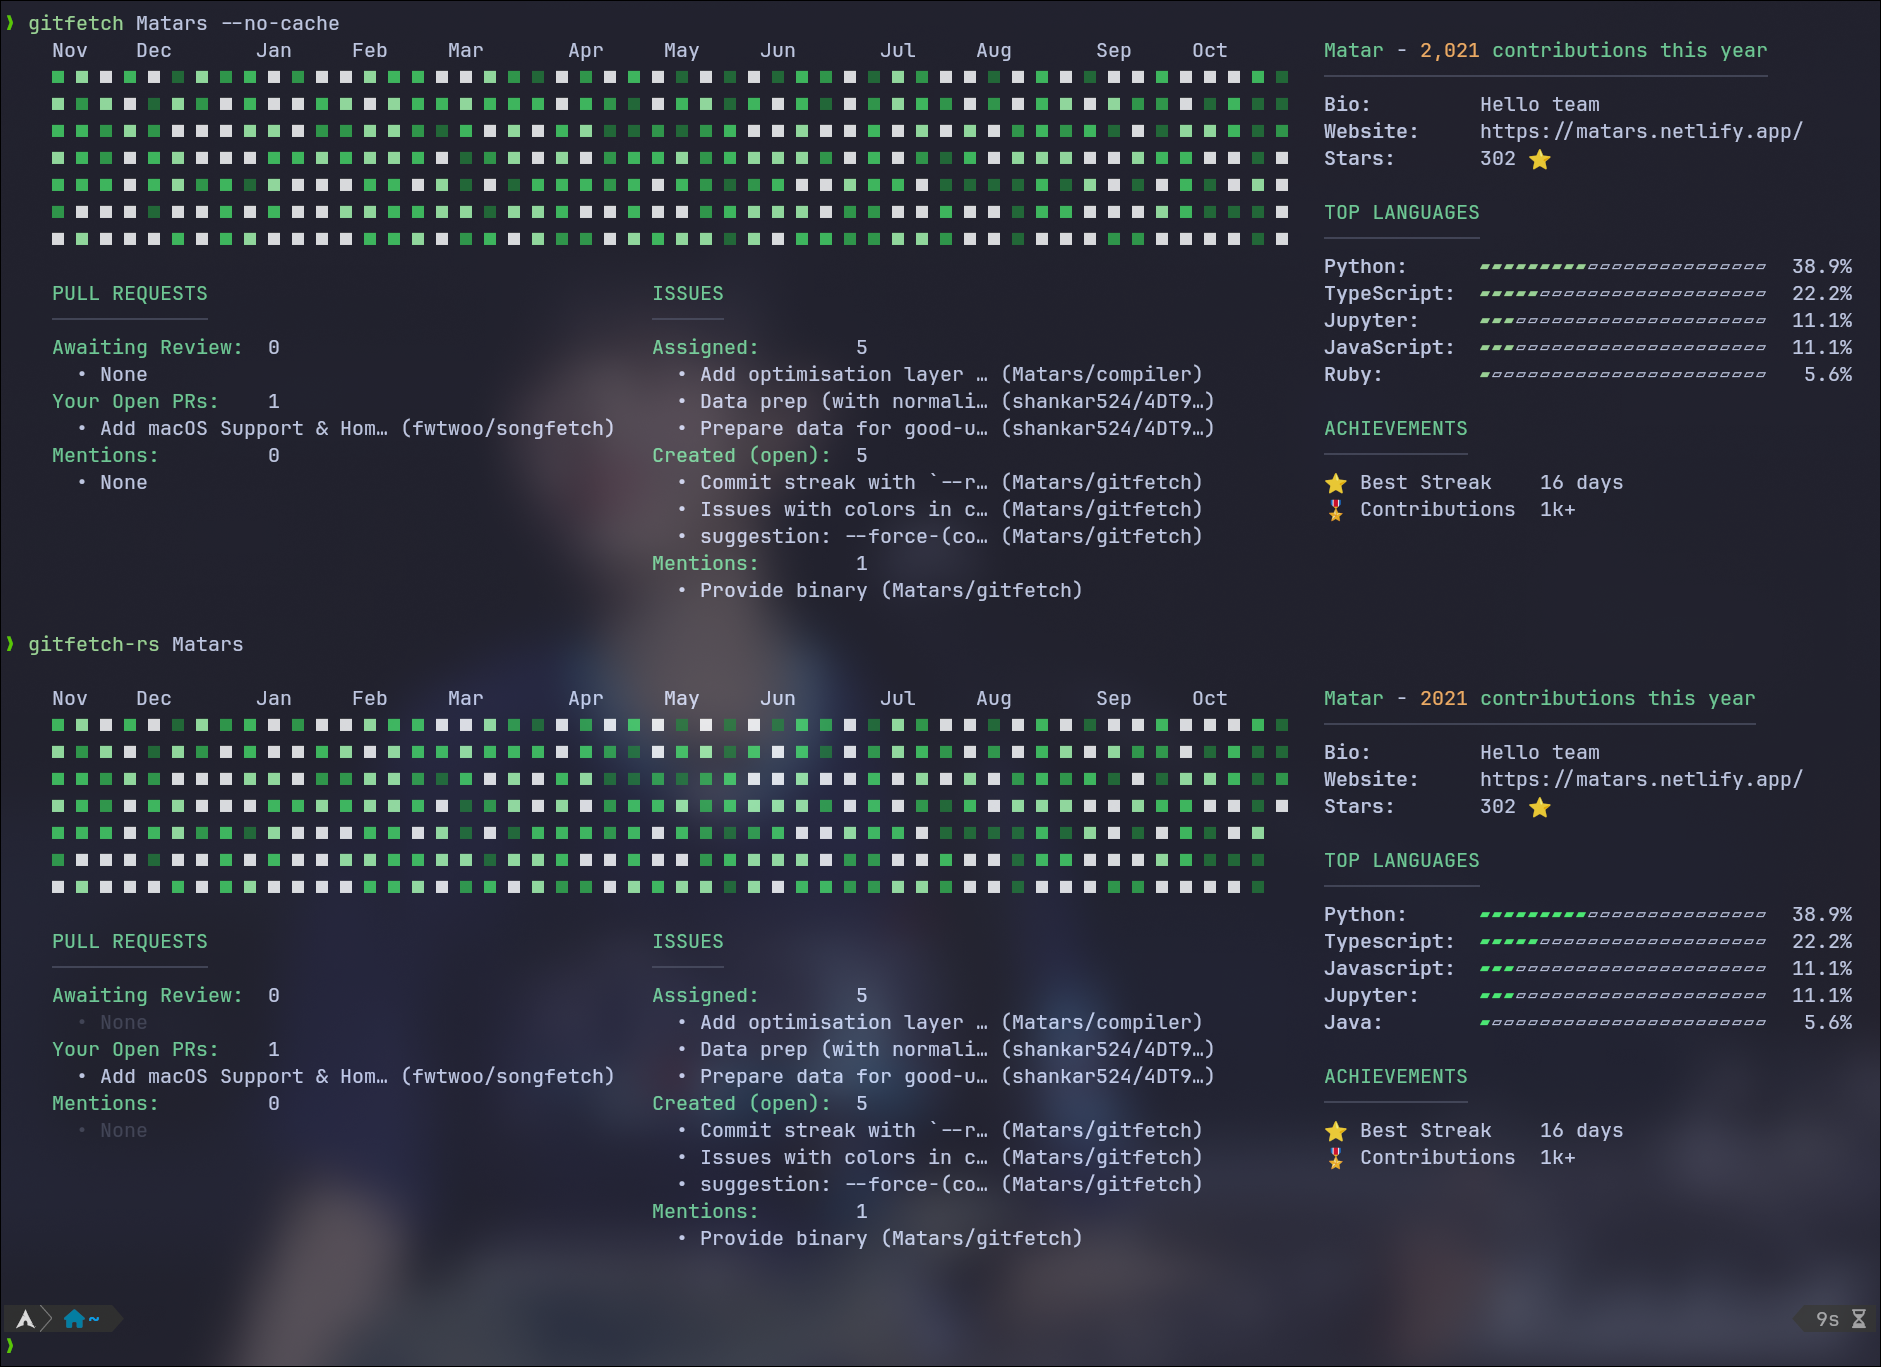This screenshot has width=1881, height=1367.
Task: Click the OS logo icon in the bottom prompt bar
Action: coord(25,1319)
